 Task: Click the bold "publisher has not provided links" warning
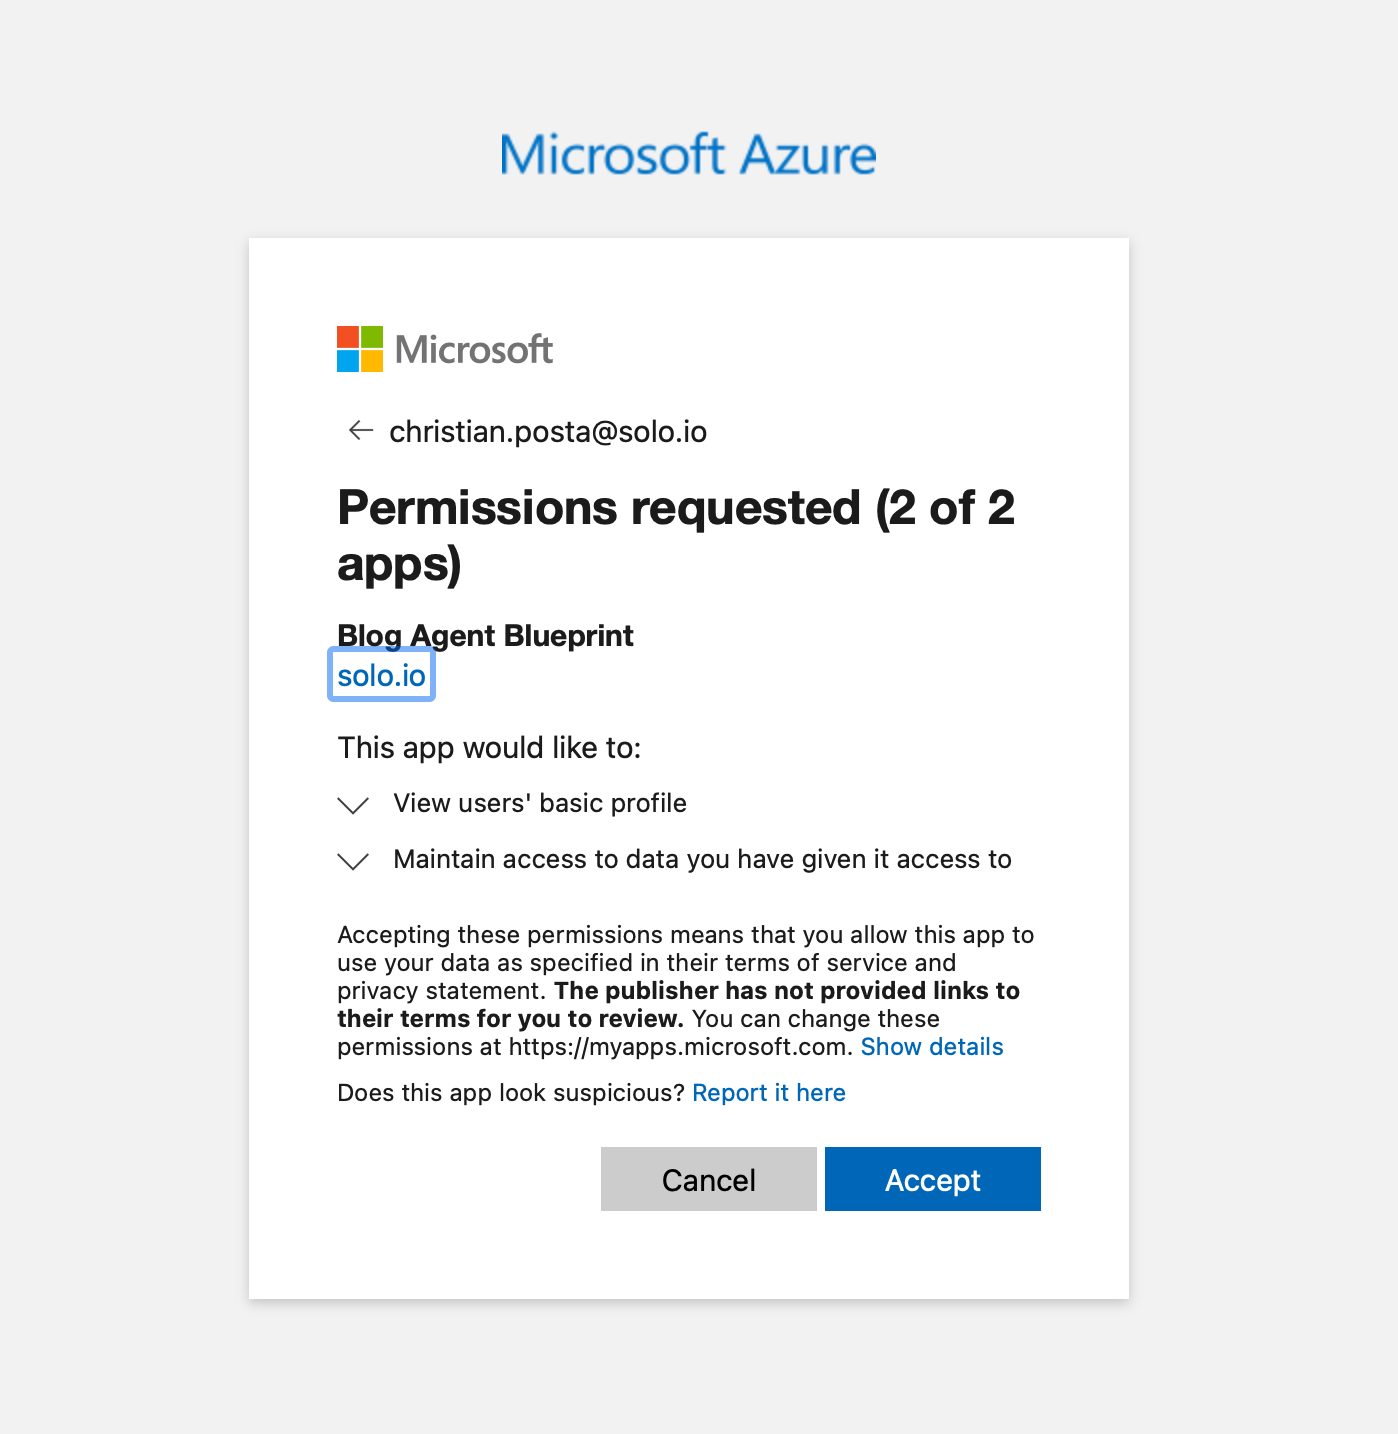click(786, 991)
